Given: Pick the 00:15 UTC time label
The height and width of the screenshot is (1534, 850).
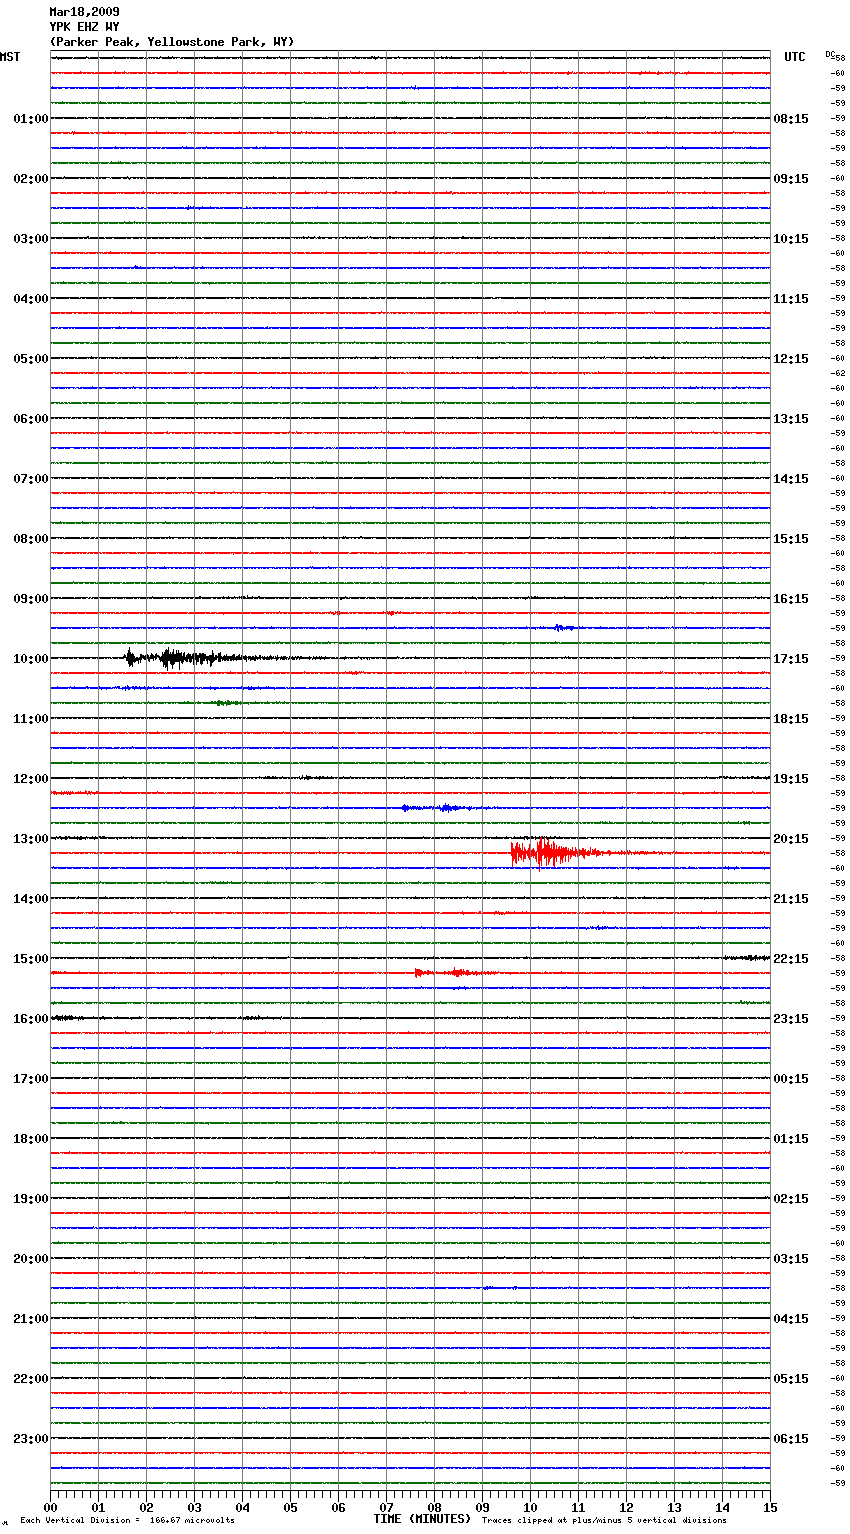Looking at the screenshot, I should (791, 1079).
